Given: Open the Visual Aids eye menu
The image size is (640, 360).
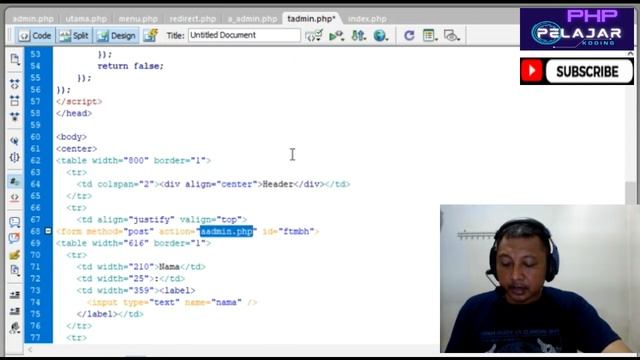Looking at the screenshot, I should (451, 36).
